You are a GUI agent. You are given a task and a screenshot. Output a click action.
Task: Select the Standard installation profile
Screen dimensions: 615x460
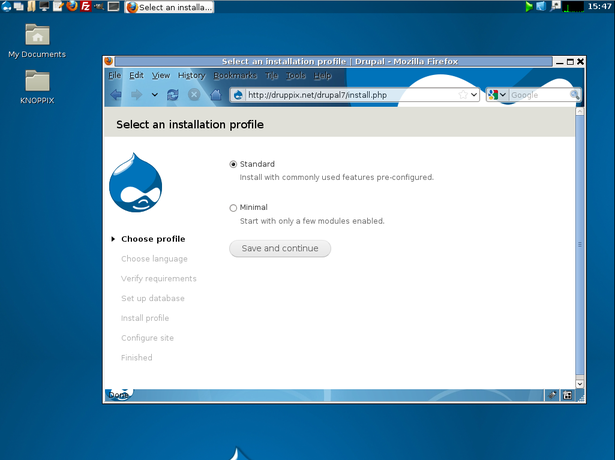click(x=233, y=164)
